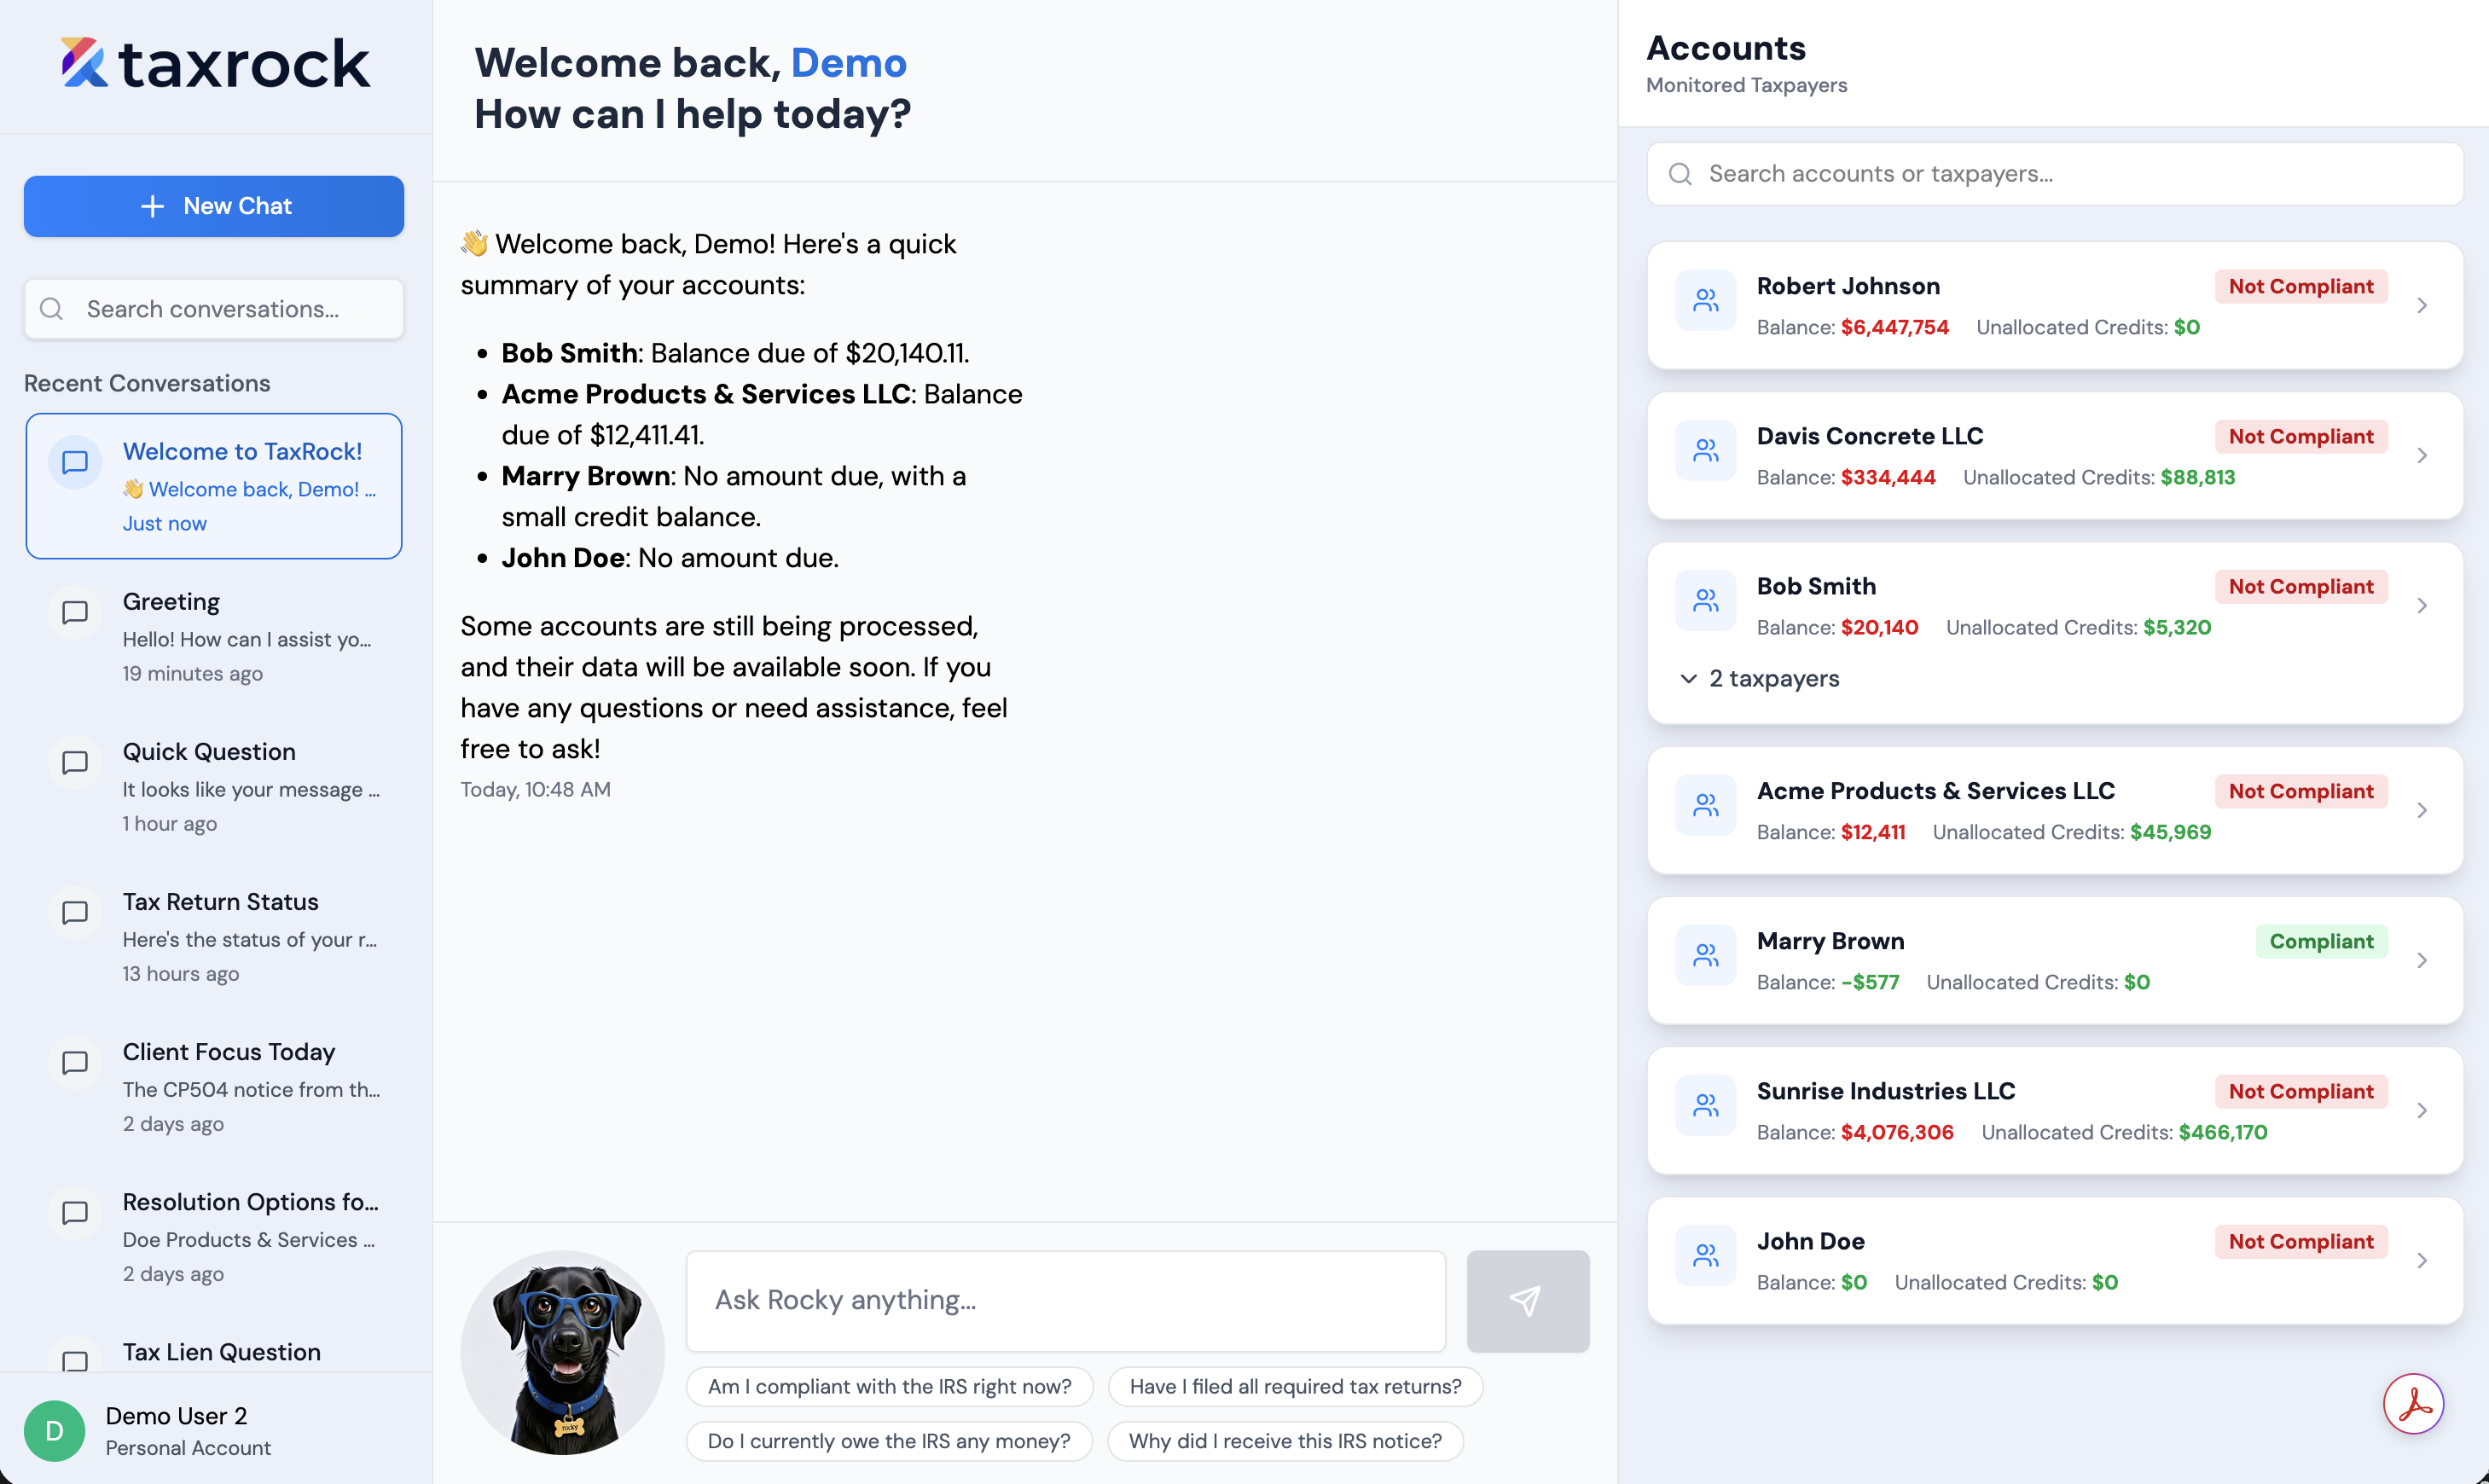2489x1484 pixels.
Task: Click the balance $6,447,754 value
Action: [1895, 328]
